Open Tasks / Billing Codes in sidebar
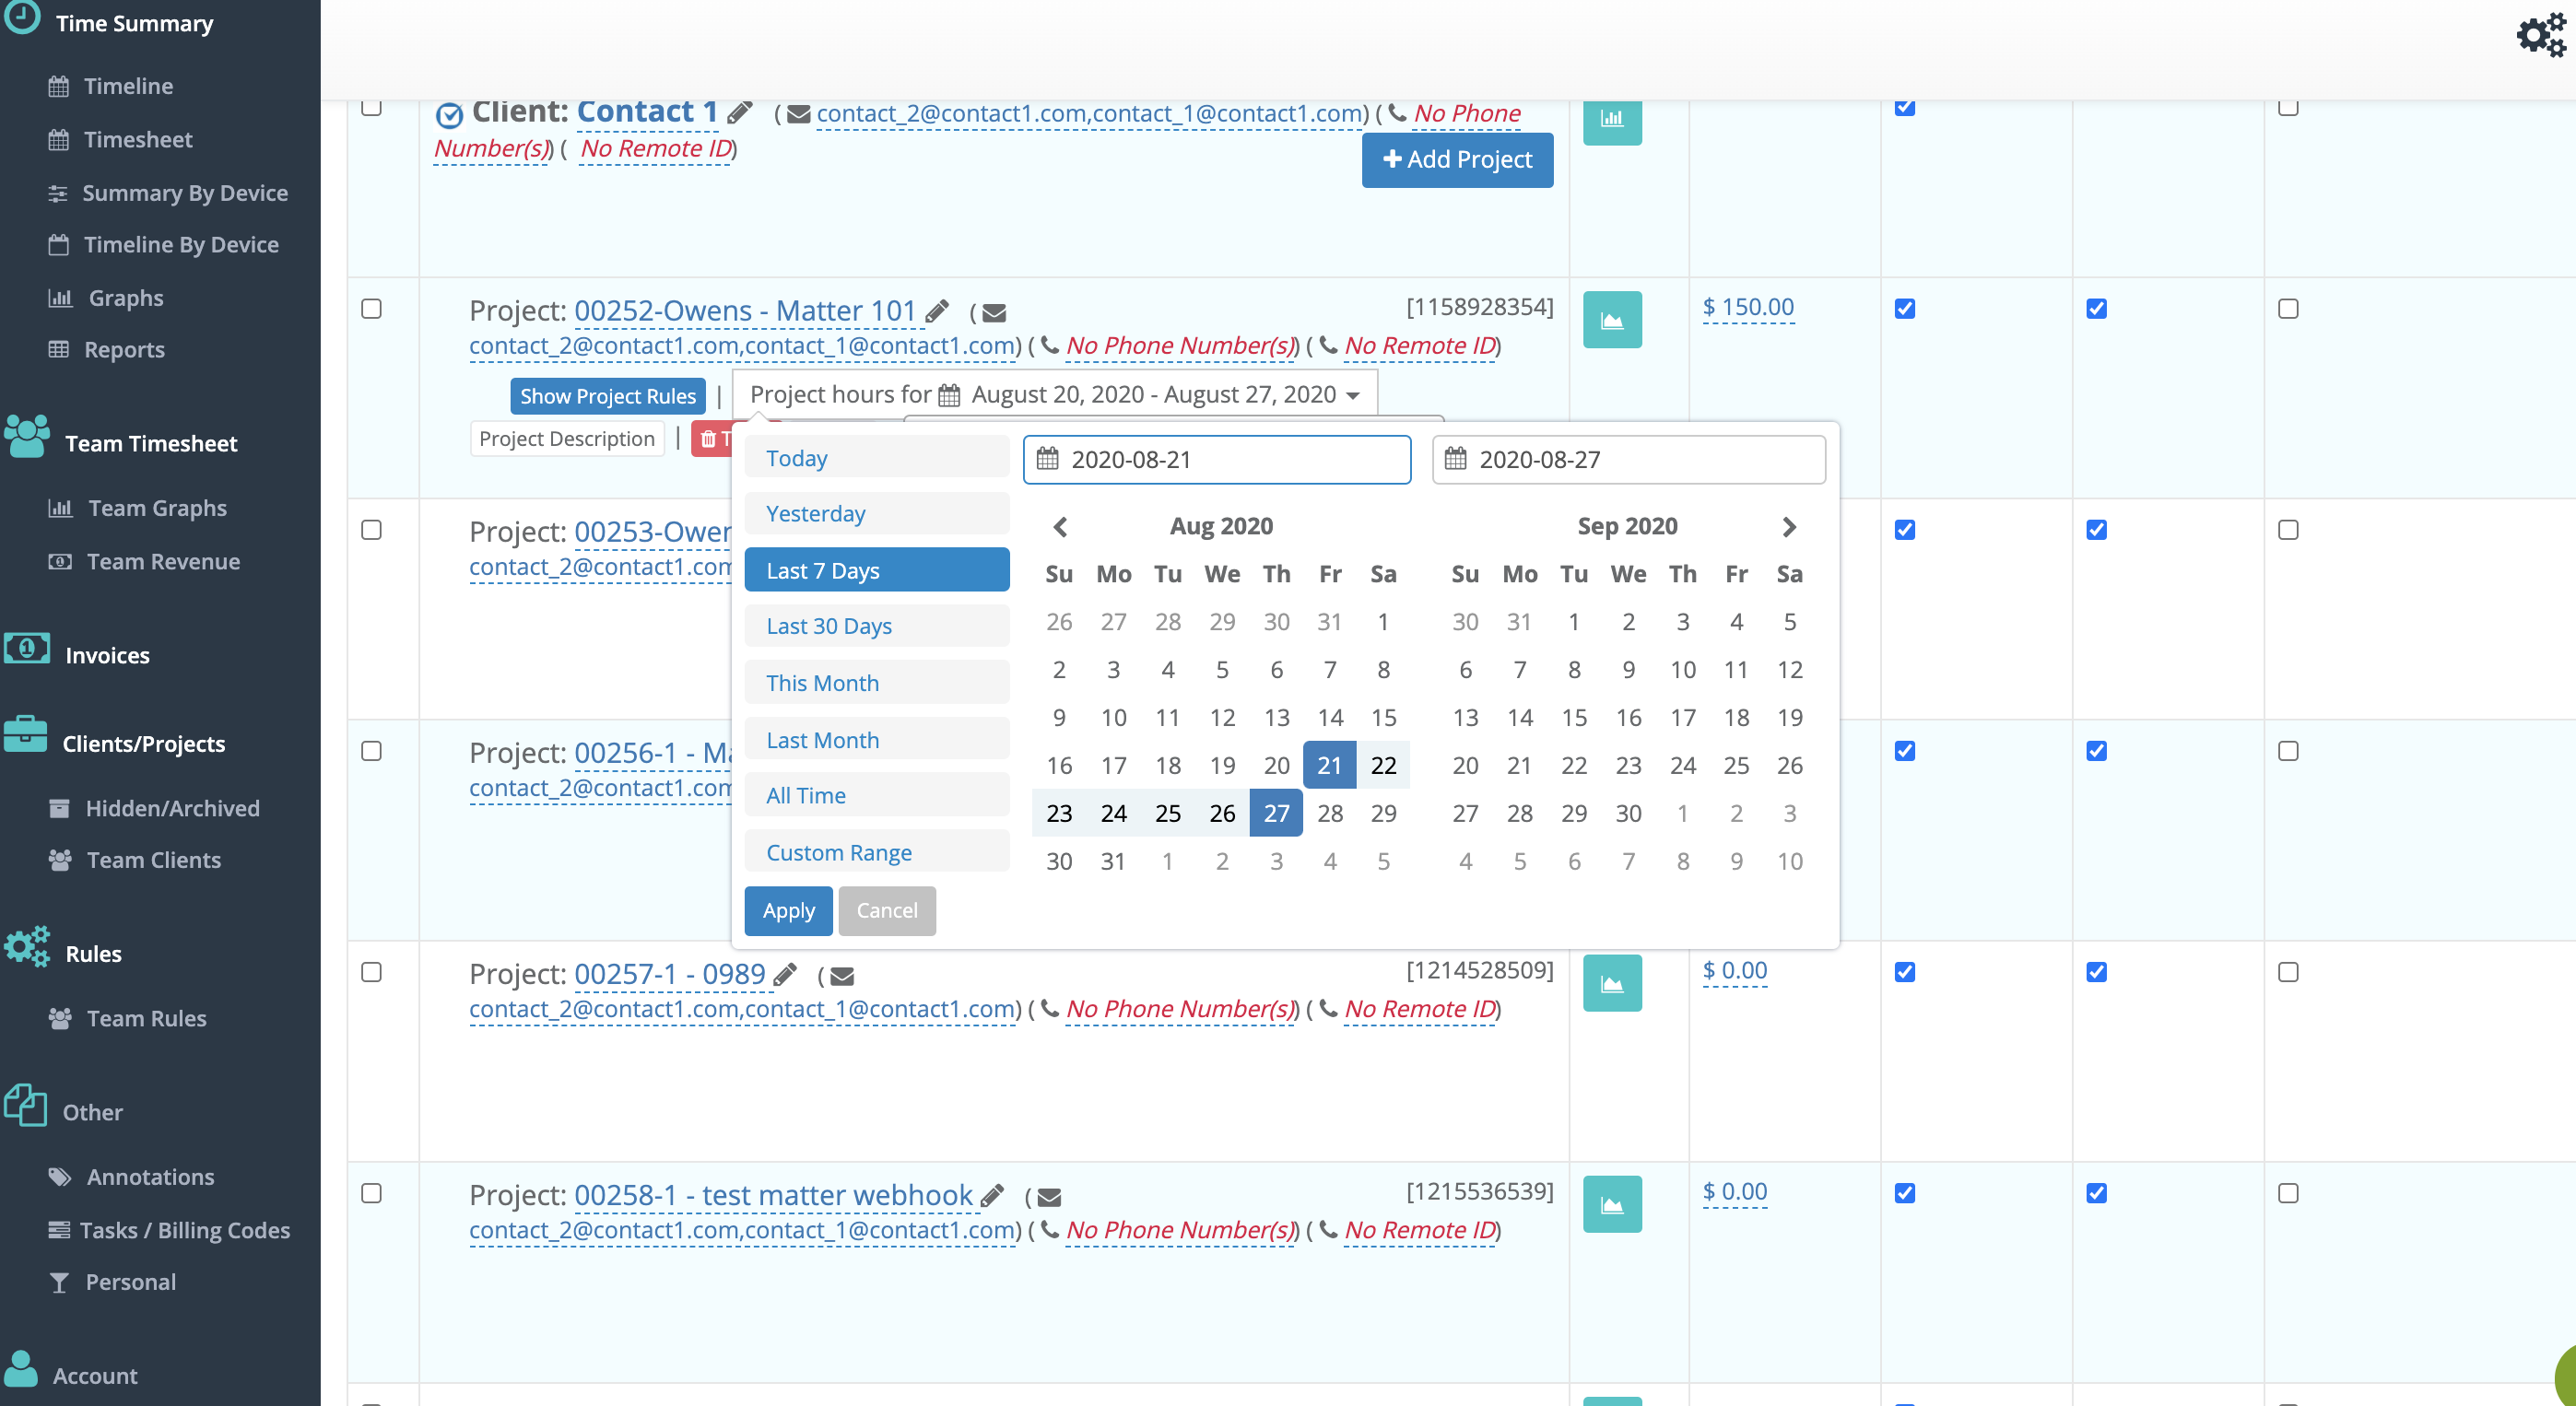Screen dimensions: 2576x1406 click(x=184, y=1230)
